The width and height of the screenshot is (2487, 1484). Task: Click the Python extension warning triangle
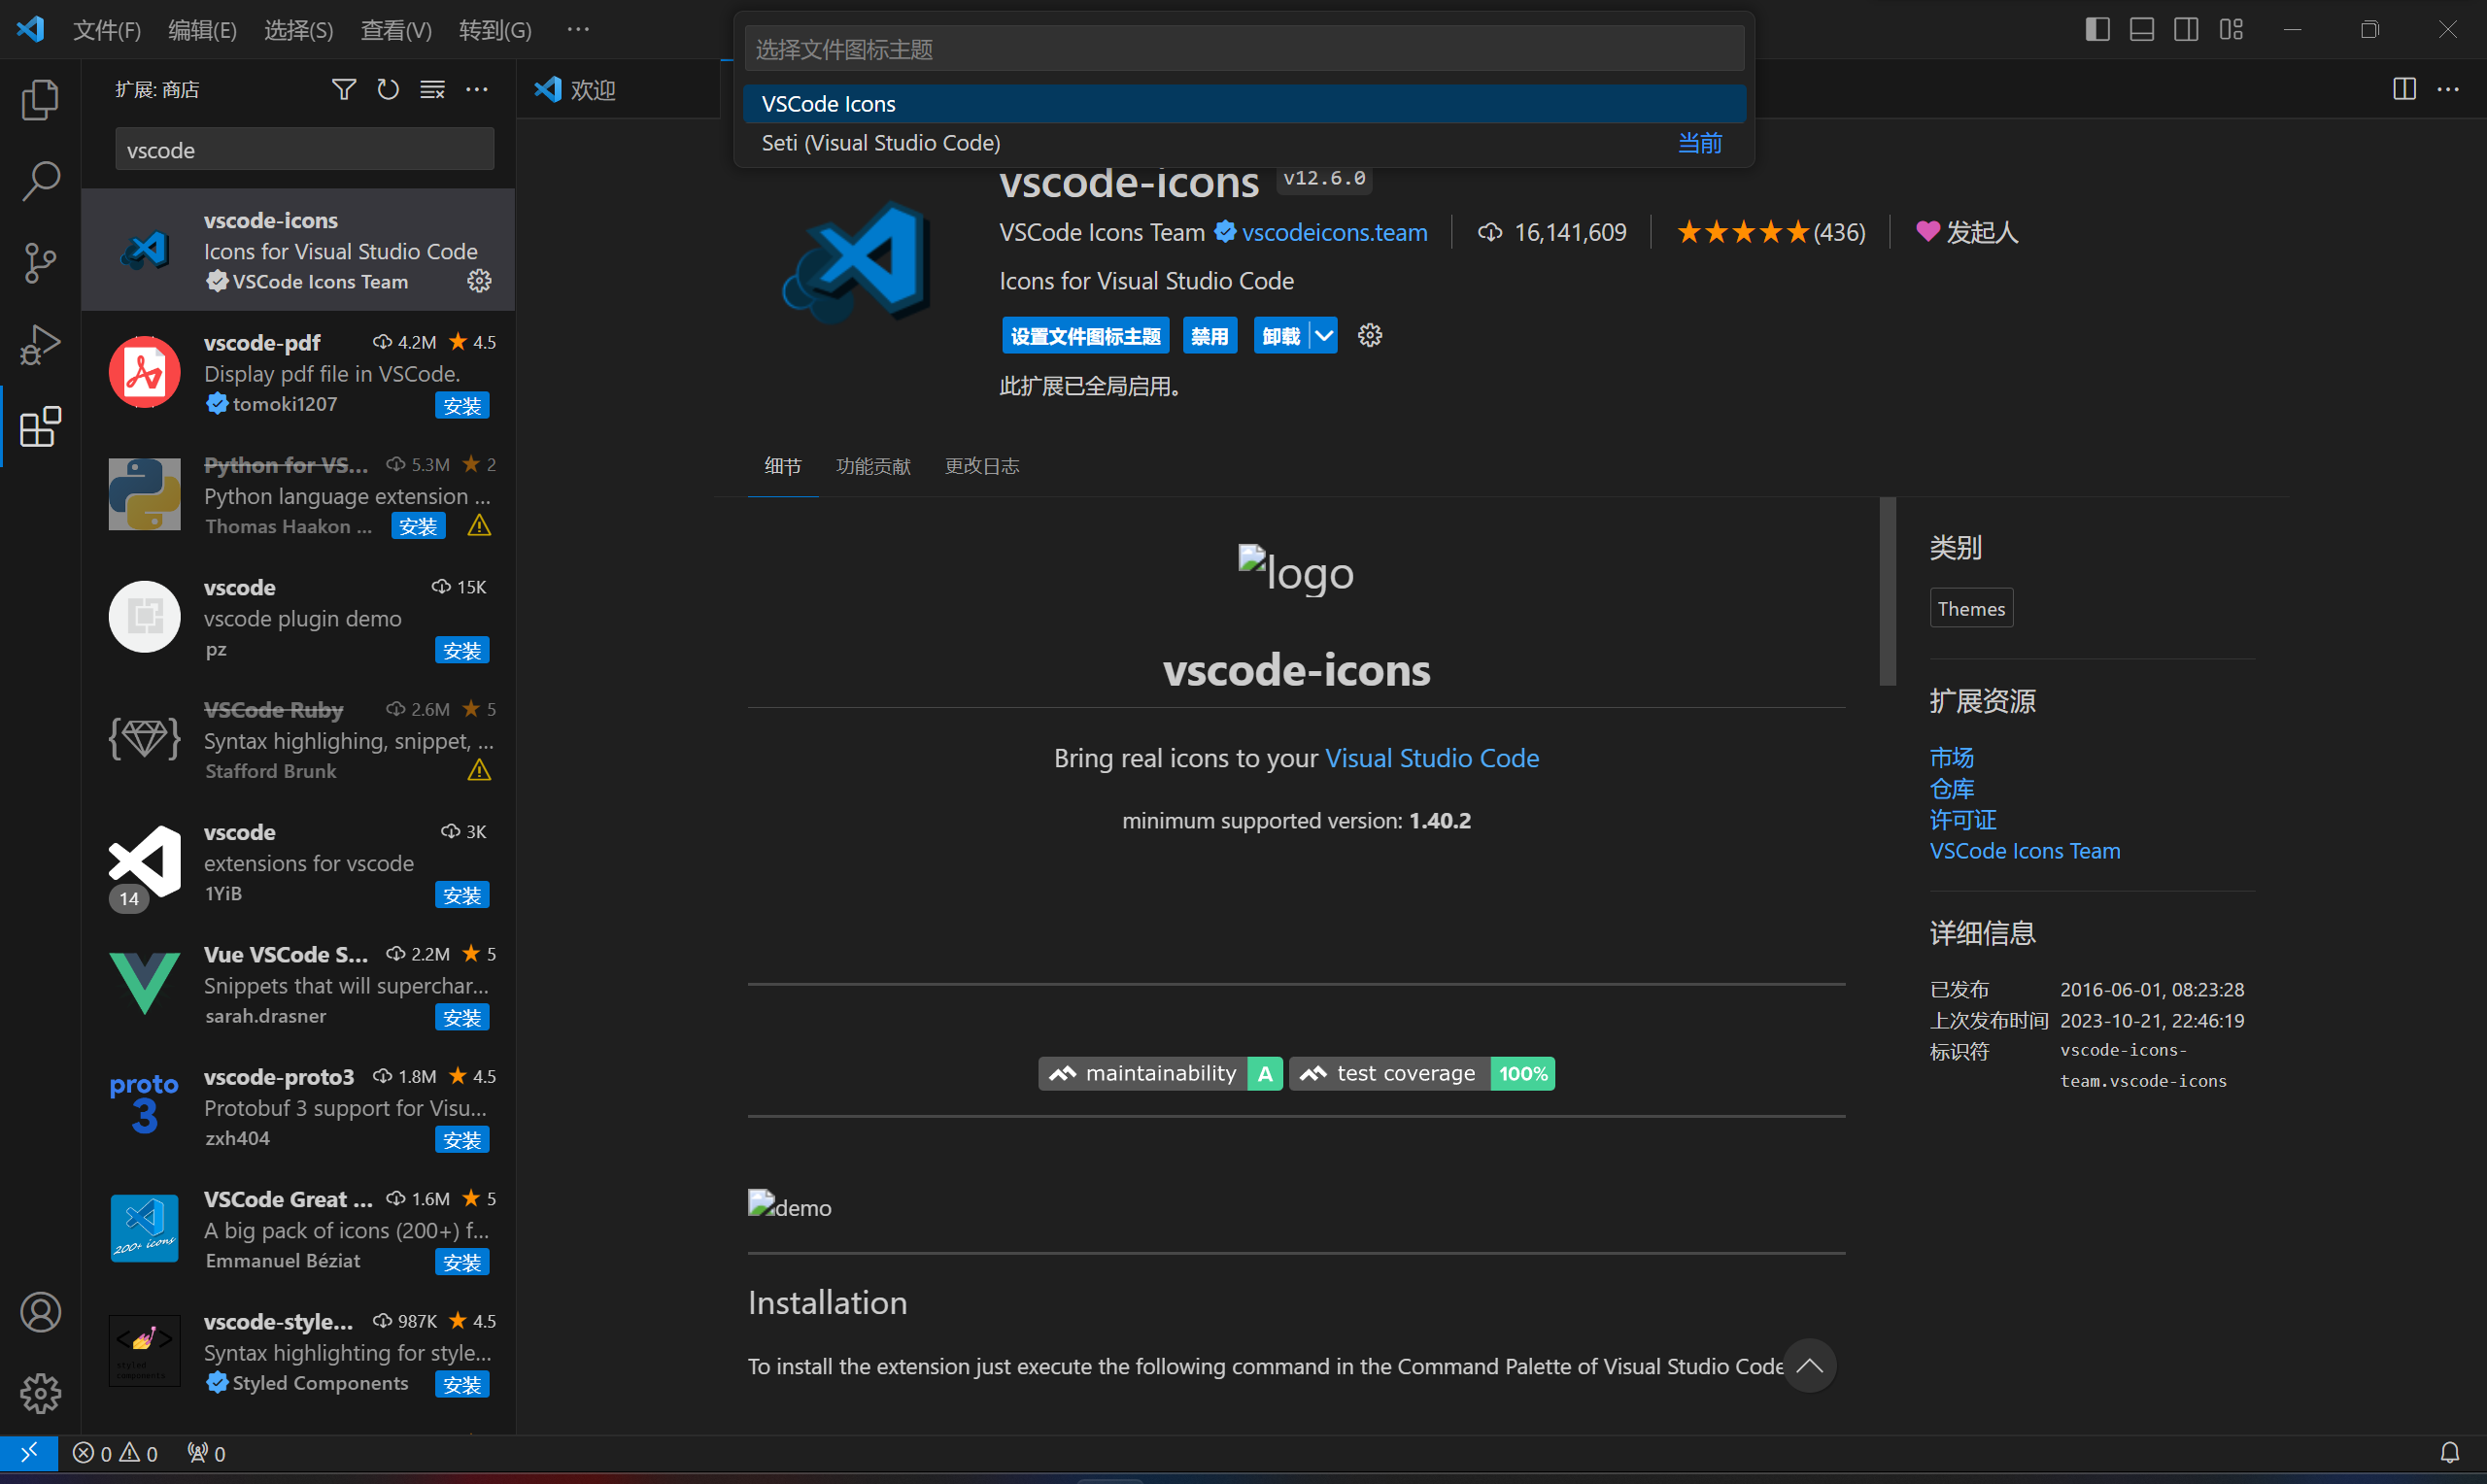click(x=479, y=526)
